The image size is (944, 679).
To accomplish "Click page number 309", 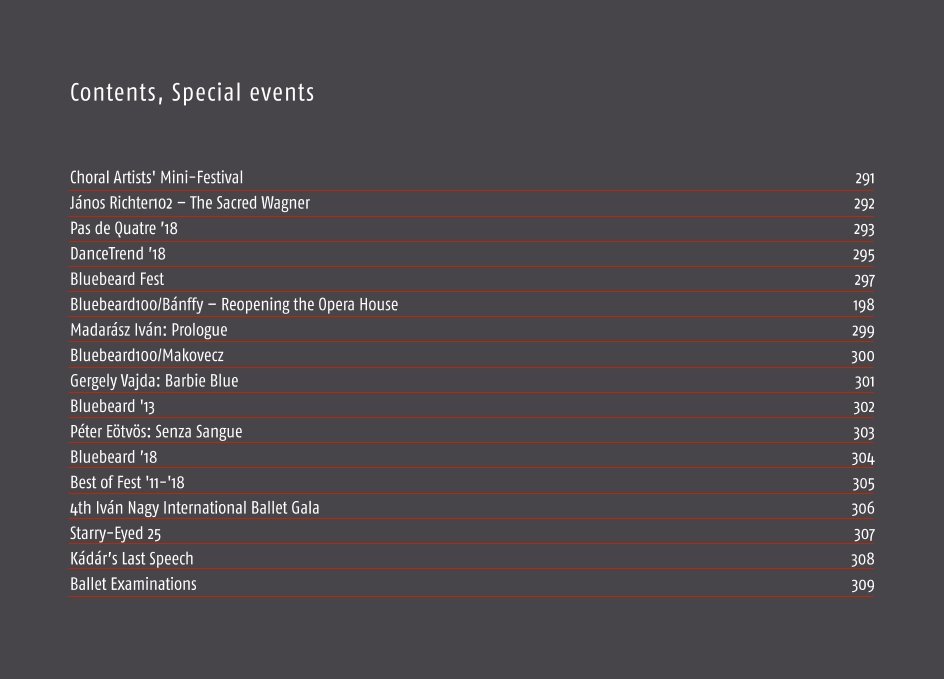I will [x=863, y=585].
